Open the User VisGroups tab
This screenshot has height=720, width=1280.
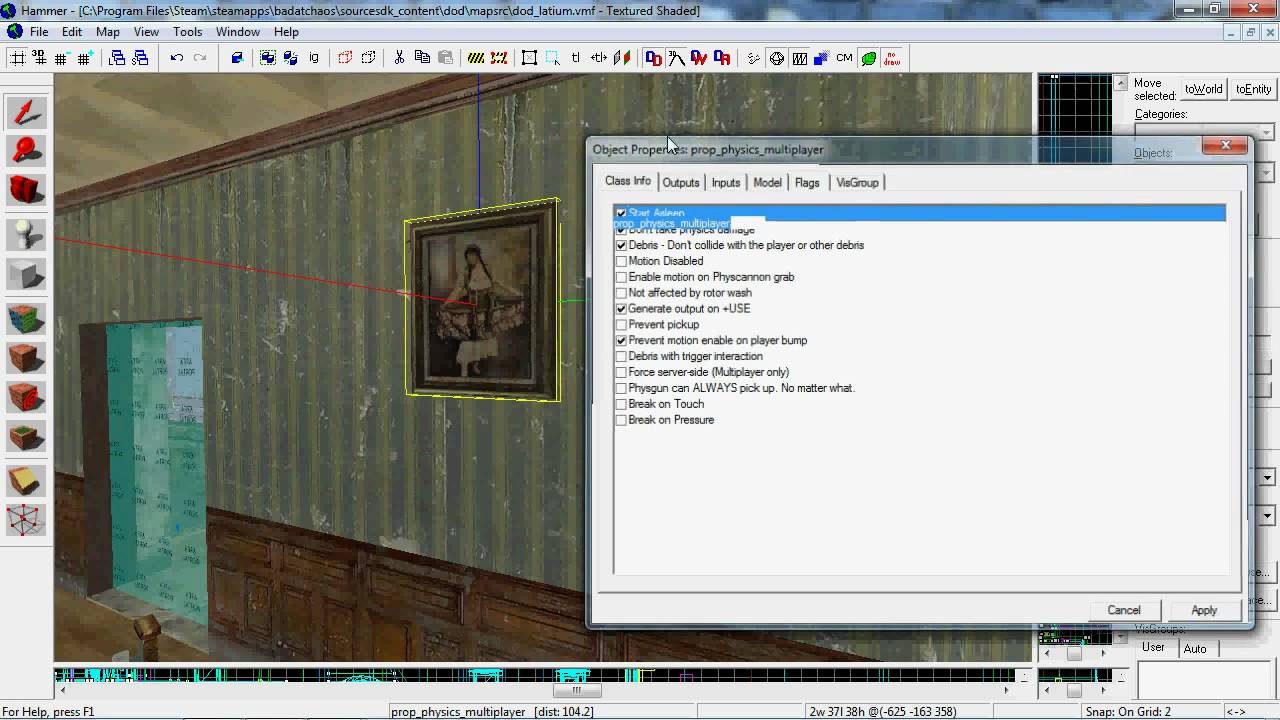tap(1153, 647)
